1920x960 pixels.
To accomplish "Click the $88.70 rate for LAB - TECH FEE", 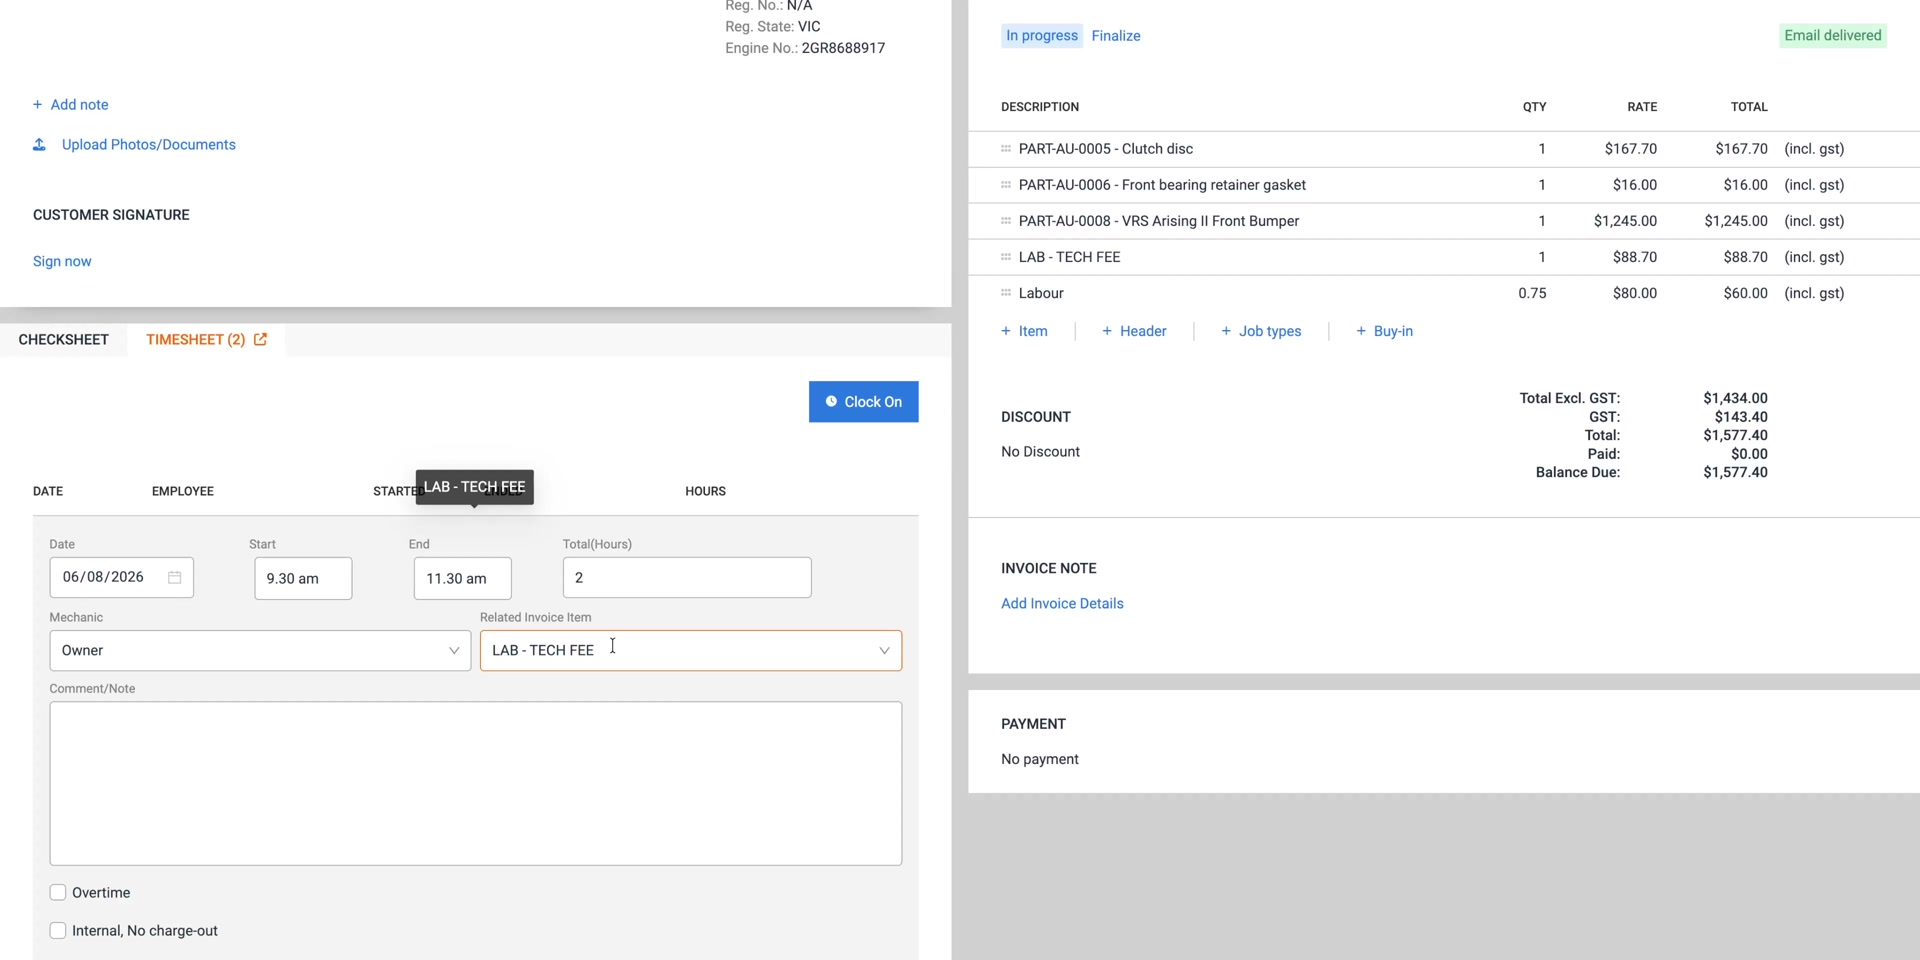I will pos(1635,257).
